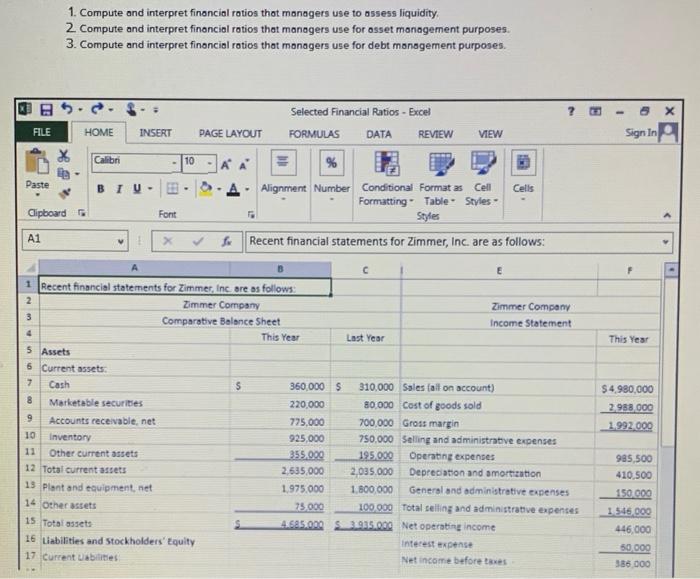Switch to the HOME tab
Screen dimensions: 700x579
(x=99, y=133)
